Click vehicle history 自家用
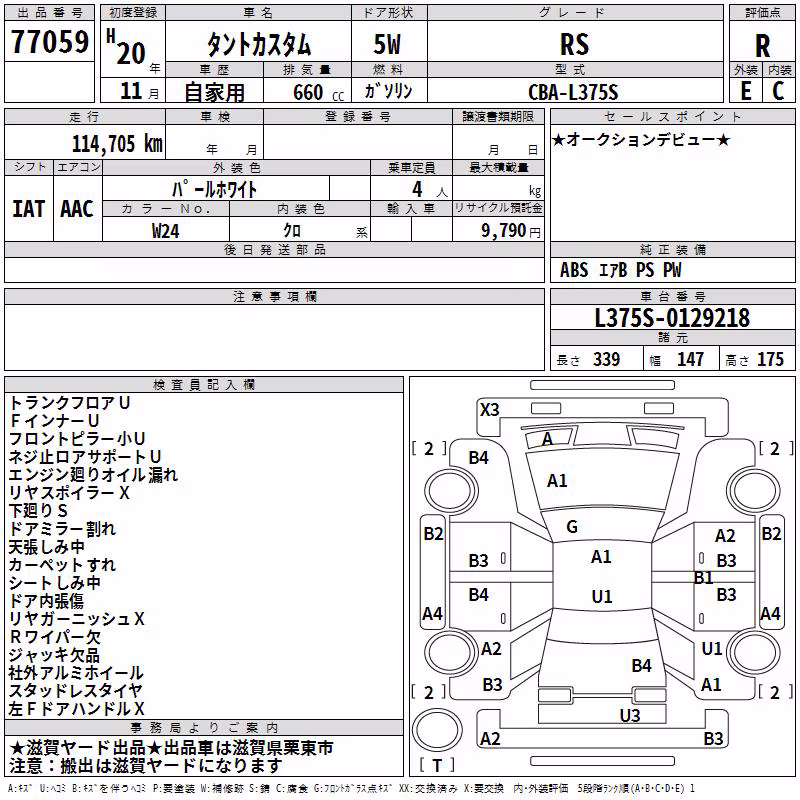The height and width of the screenshot is (800, 800). (x=214, y=92)
